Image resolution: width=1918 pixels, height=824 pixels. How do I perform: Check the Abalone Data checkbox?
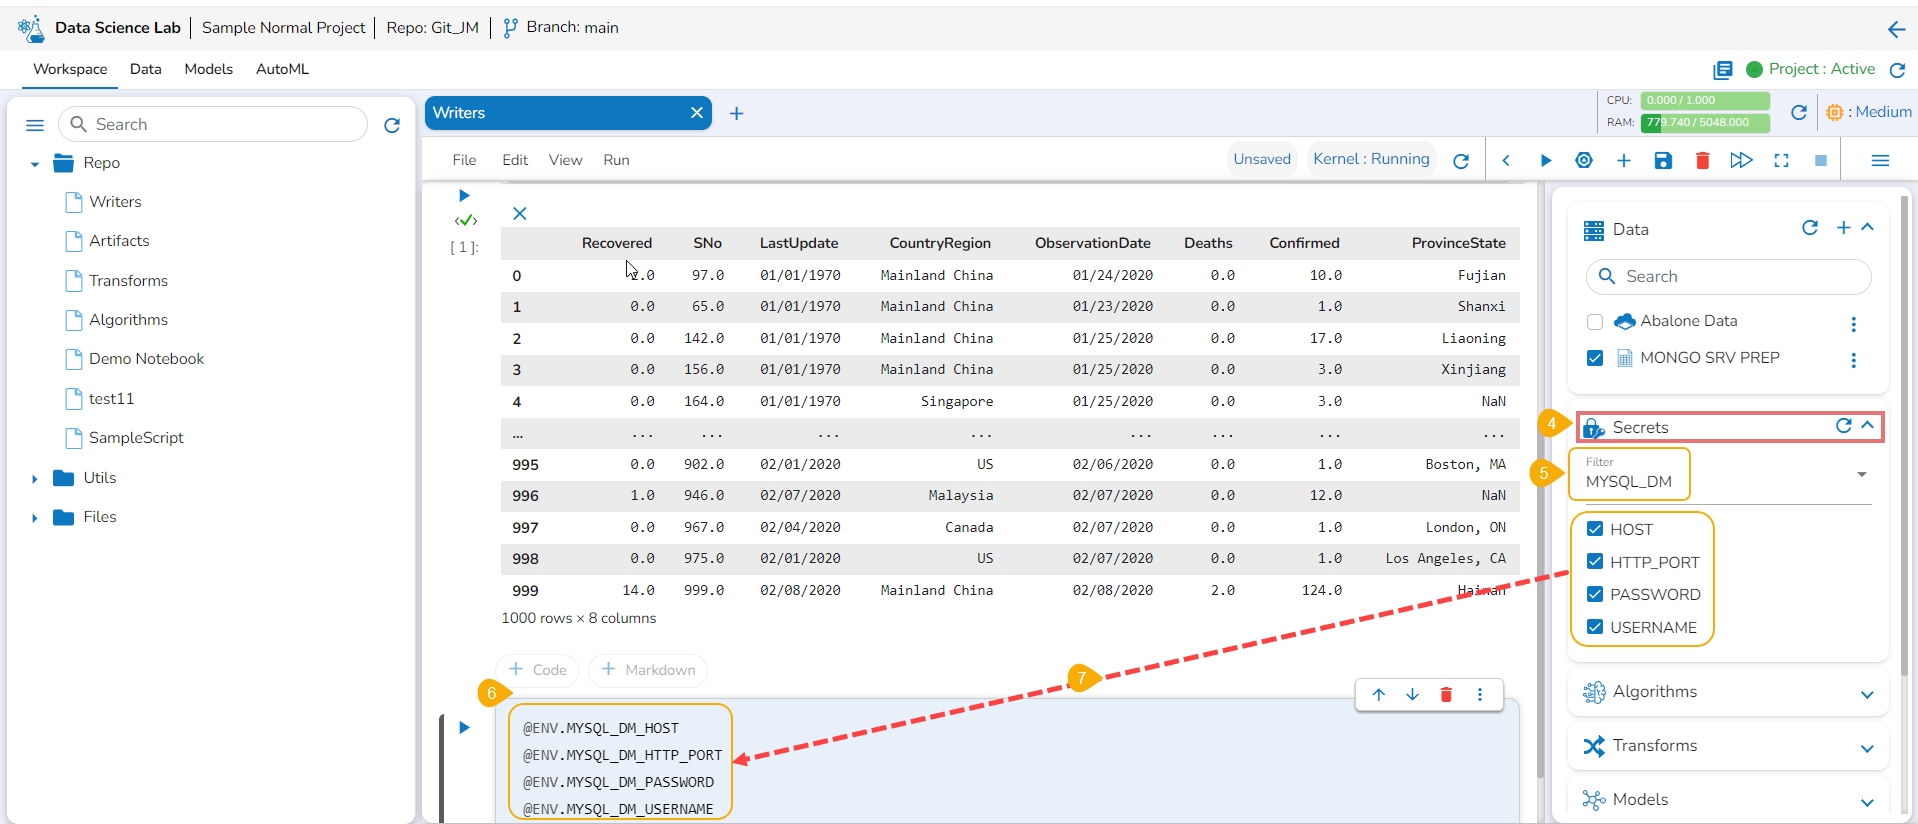(x=1595, y=322)
